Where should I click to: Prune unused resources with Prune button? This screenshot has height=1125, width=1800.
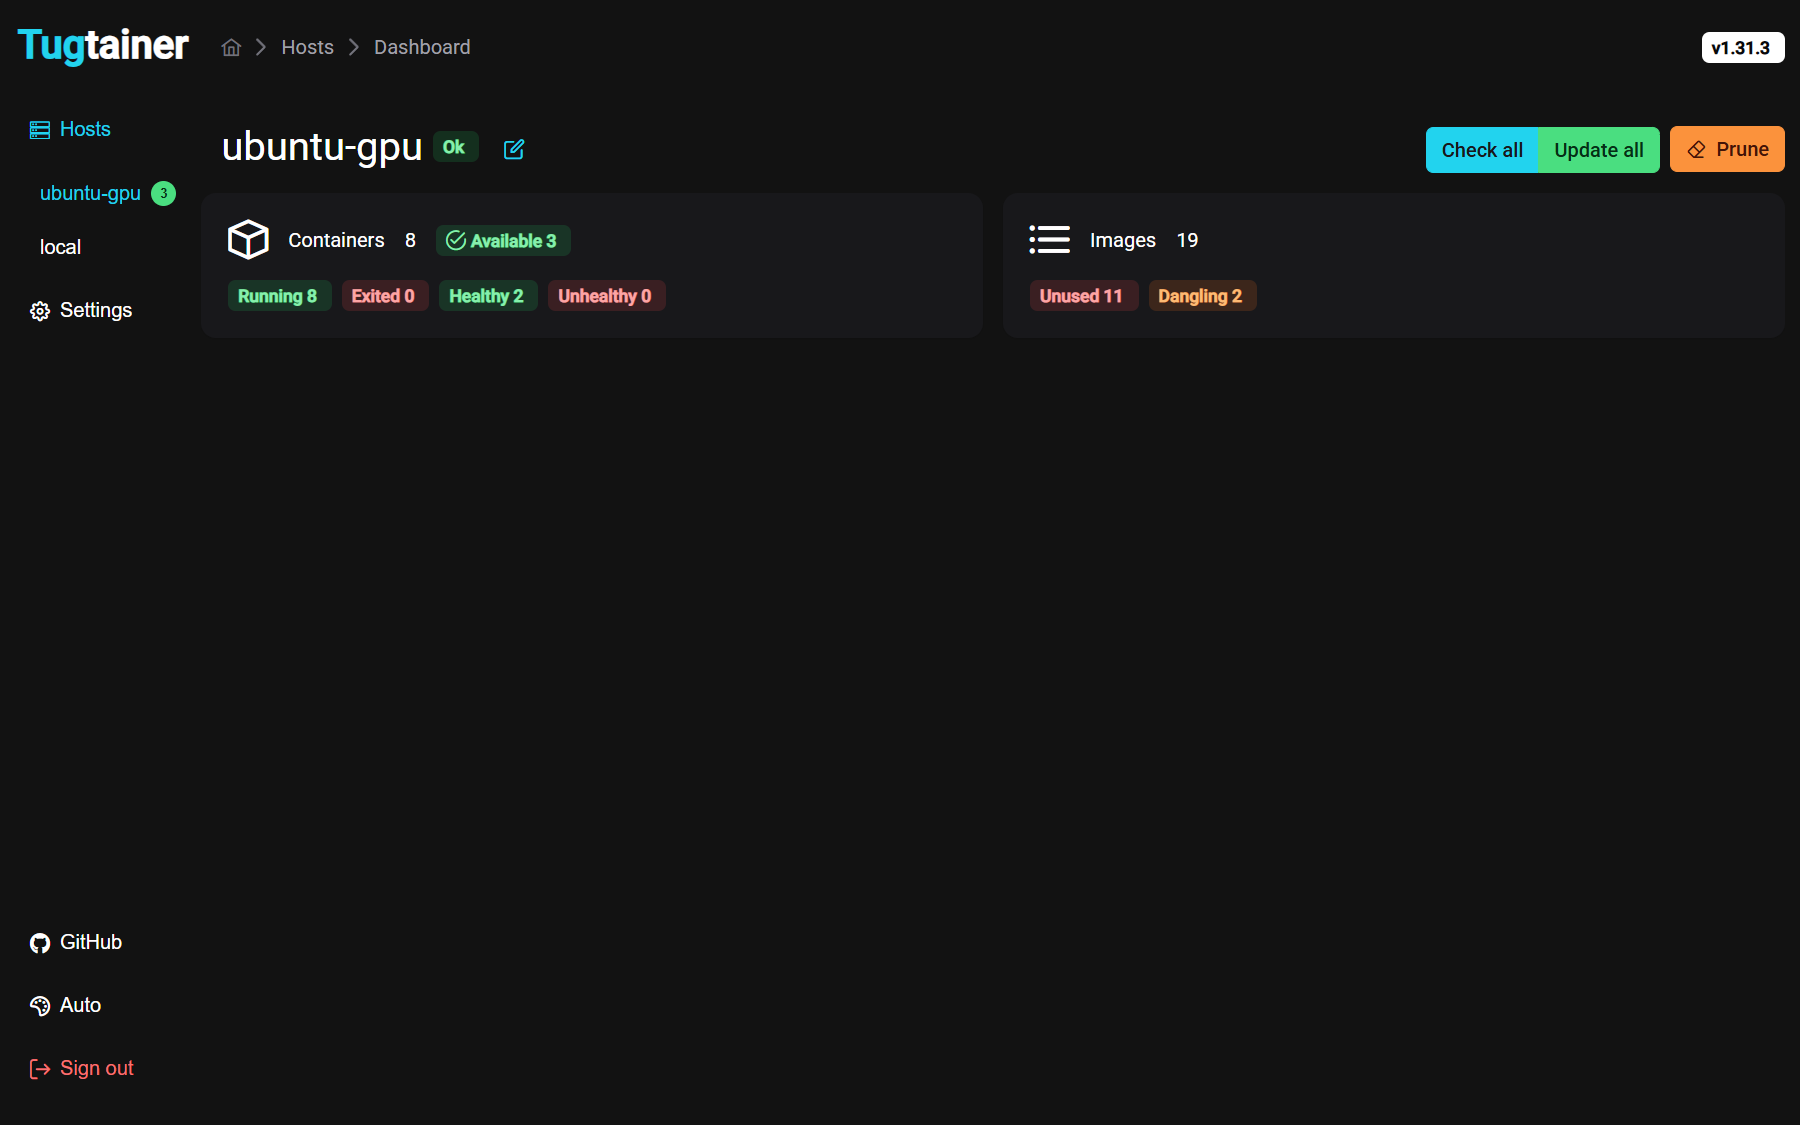1727,149
